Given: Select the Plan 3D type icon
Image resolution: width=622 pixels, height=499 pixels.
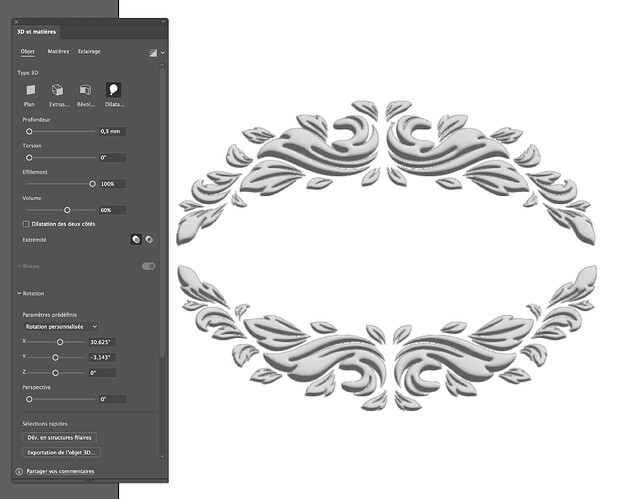Looking at the screenshot, I should [30, 90].
